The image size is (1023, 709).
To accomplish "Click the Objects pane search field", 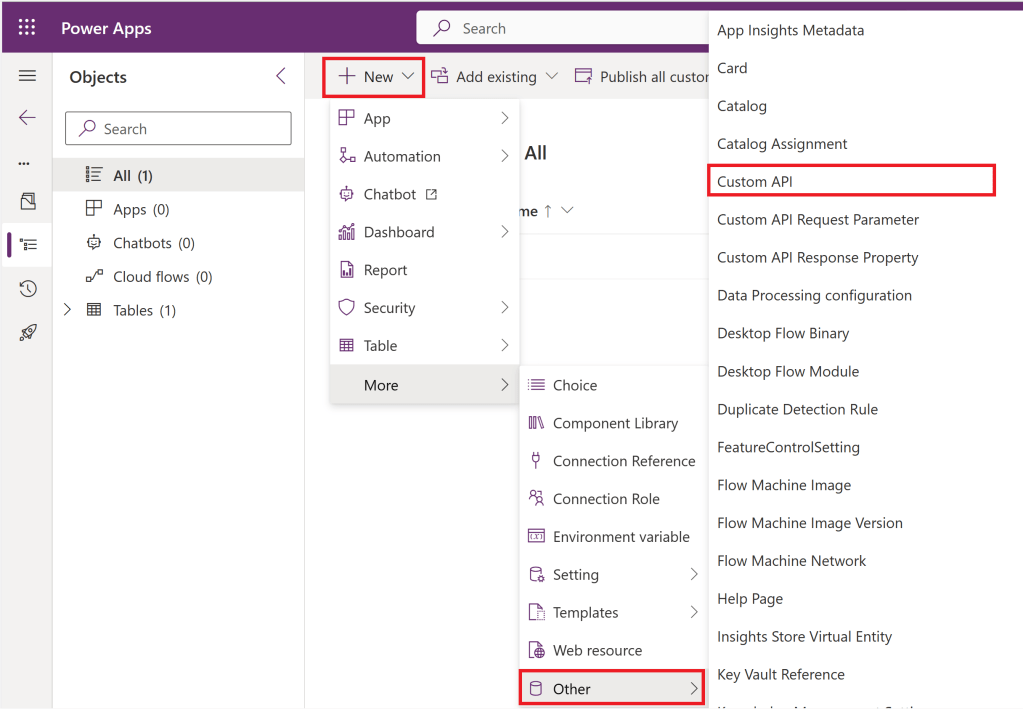I will tap(178, 129).
